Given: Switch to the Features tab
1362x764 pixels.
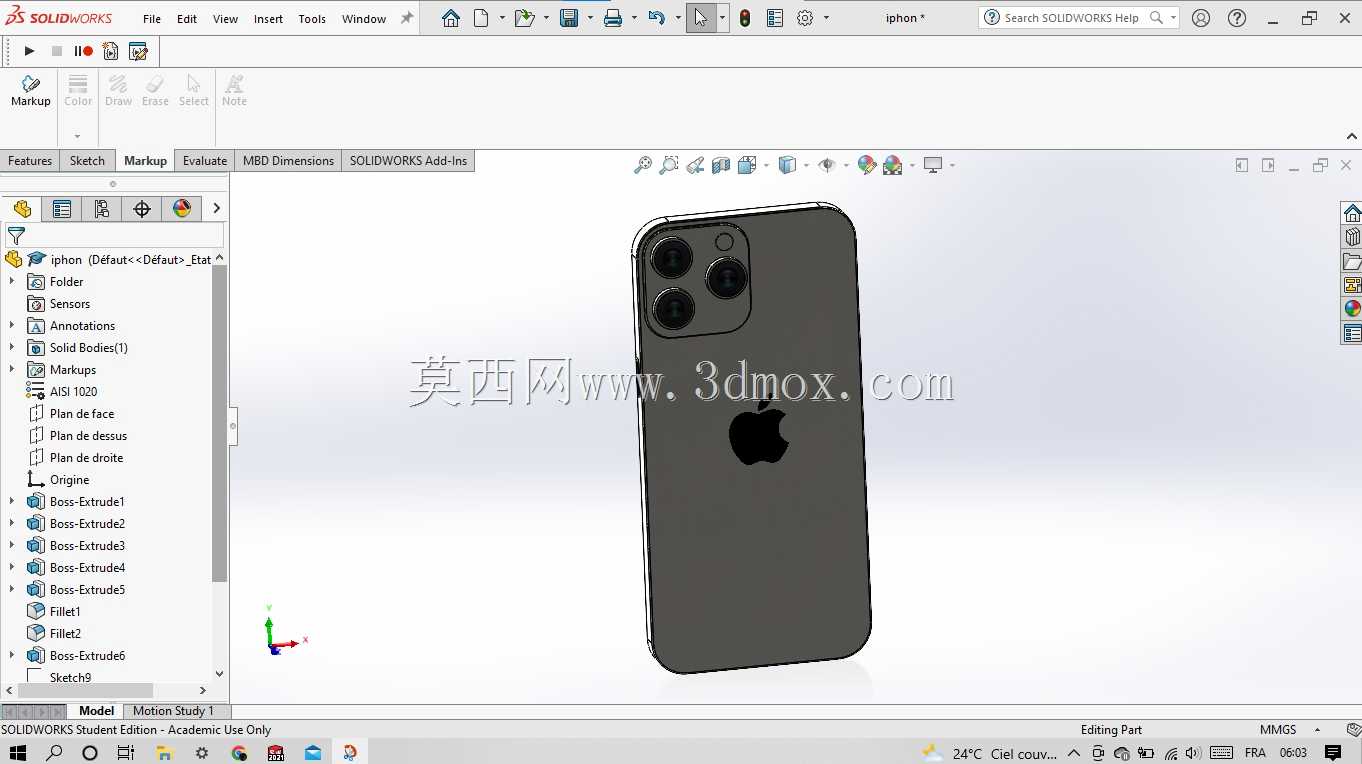Looking at the screenshot, I should coord(30,161).
